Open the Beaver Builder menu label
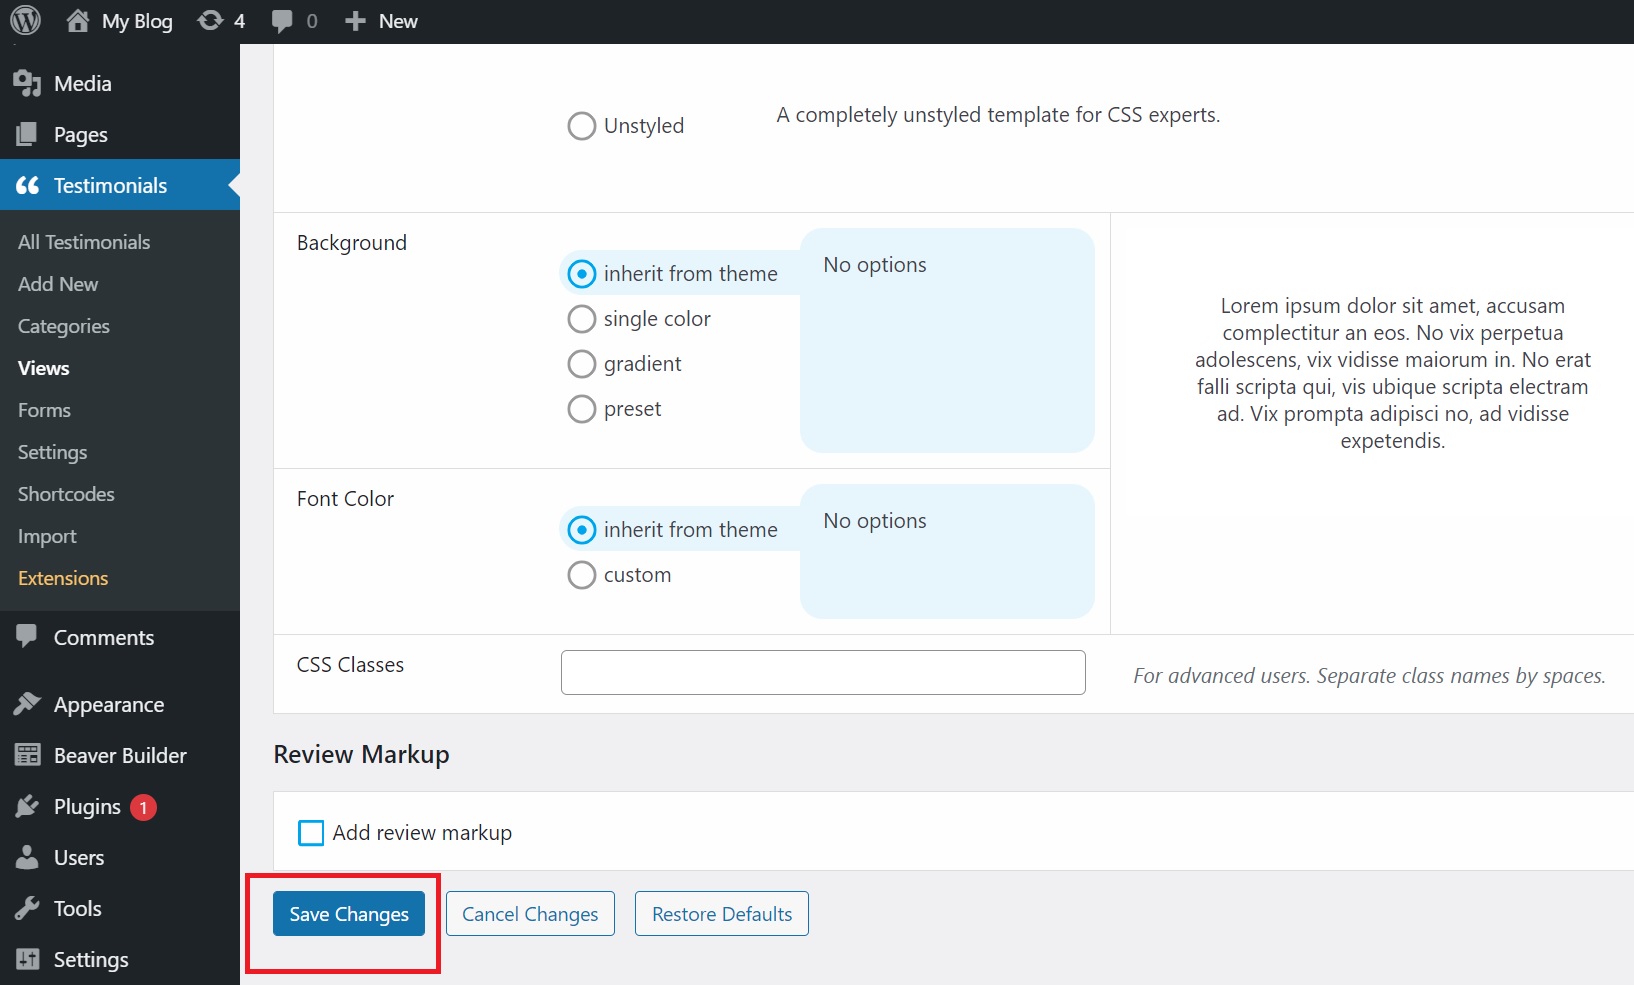This screenshot has width=1634, height=985. click(x=120, y=756)
